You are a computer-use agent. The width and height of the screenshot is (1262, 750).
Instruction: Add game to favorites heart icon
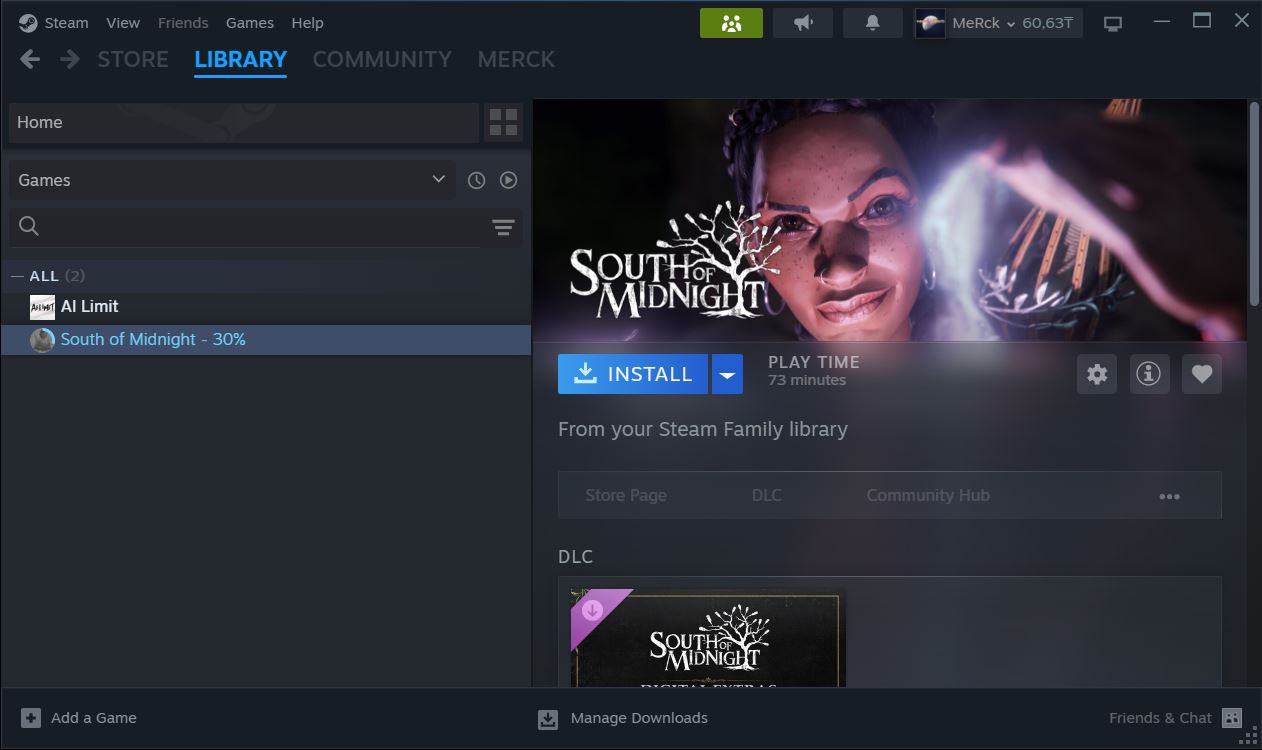point(1202,374)
